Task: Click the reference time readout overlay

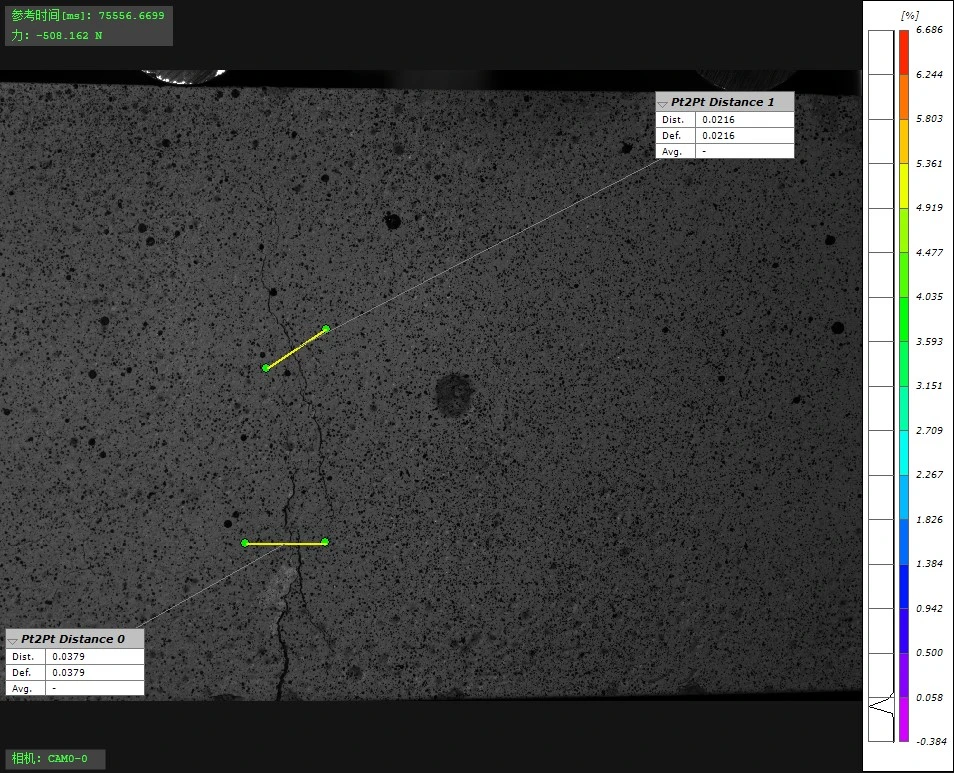Action: pyautogui.click(x=88, y=16)
